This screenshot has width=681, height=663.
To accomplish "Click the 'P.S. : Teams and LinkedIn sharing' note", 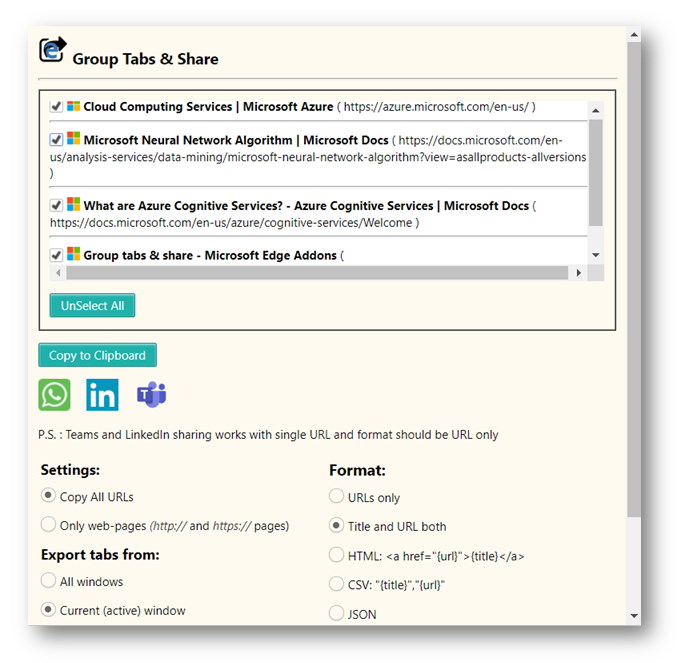I will 268,435.
